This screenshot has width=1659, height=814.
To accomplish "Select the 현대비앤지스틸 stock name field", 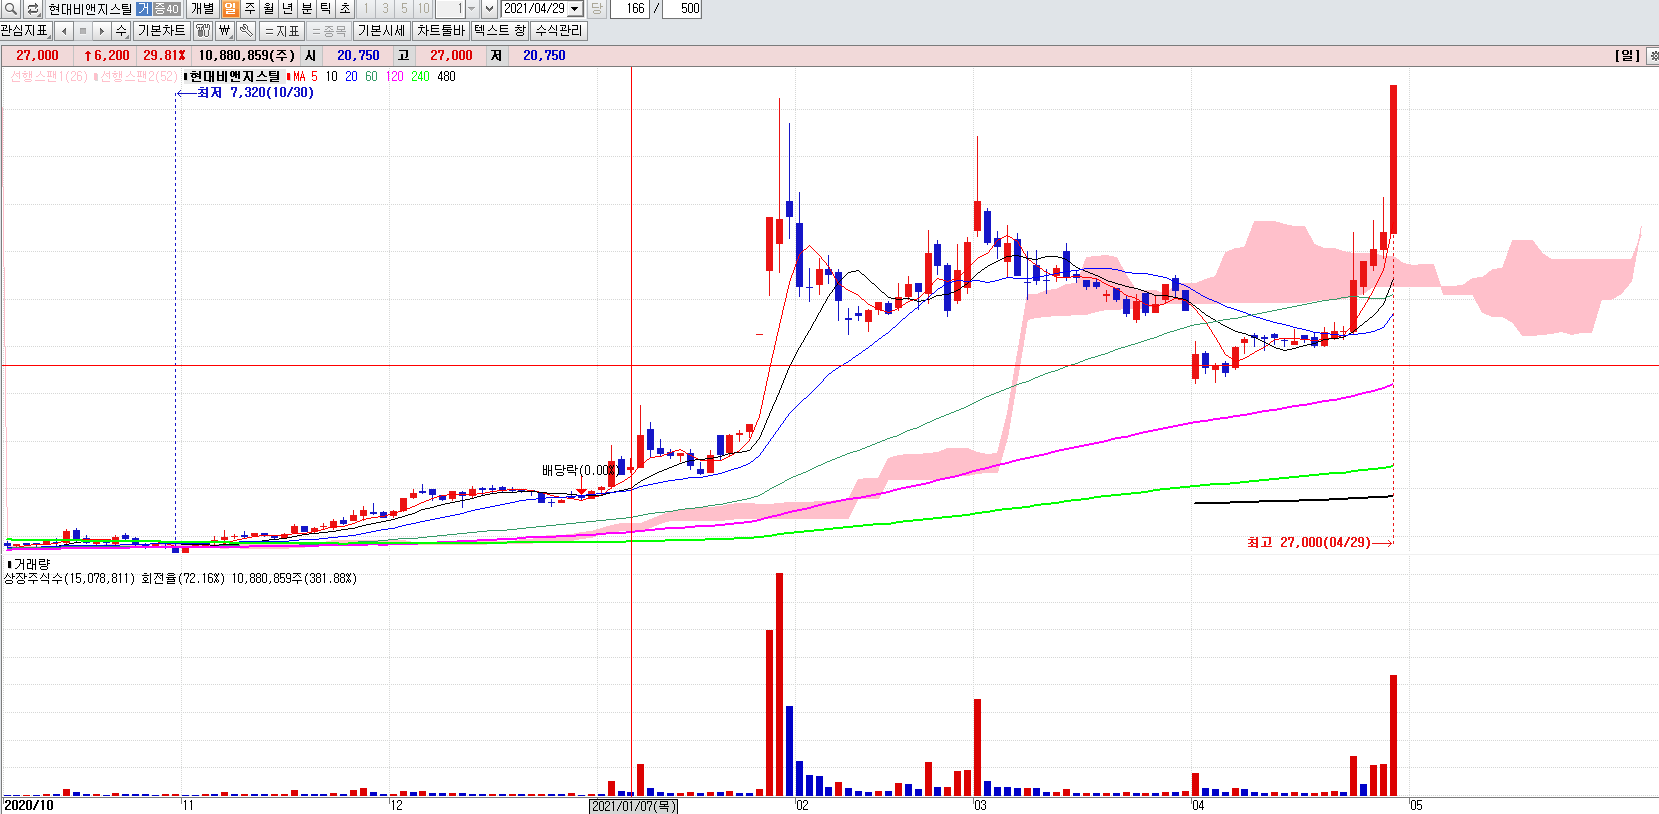I will (90, 9).
